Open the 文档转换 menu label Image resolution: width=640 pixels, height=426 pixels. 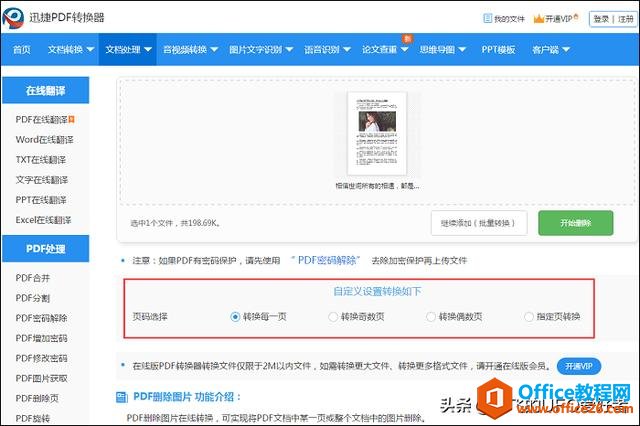pos(65,49)
